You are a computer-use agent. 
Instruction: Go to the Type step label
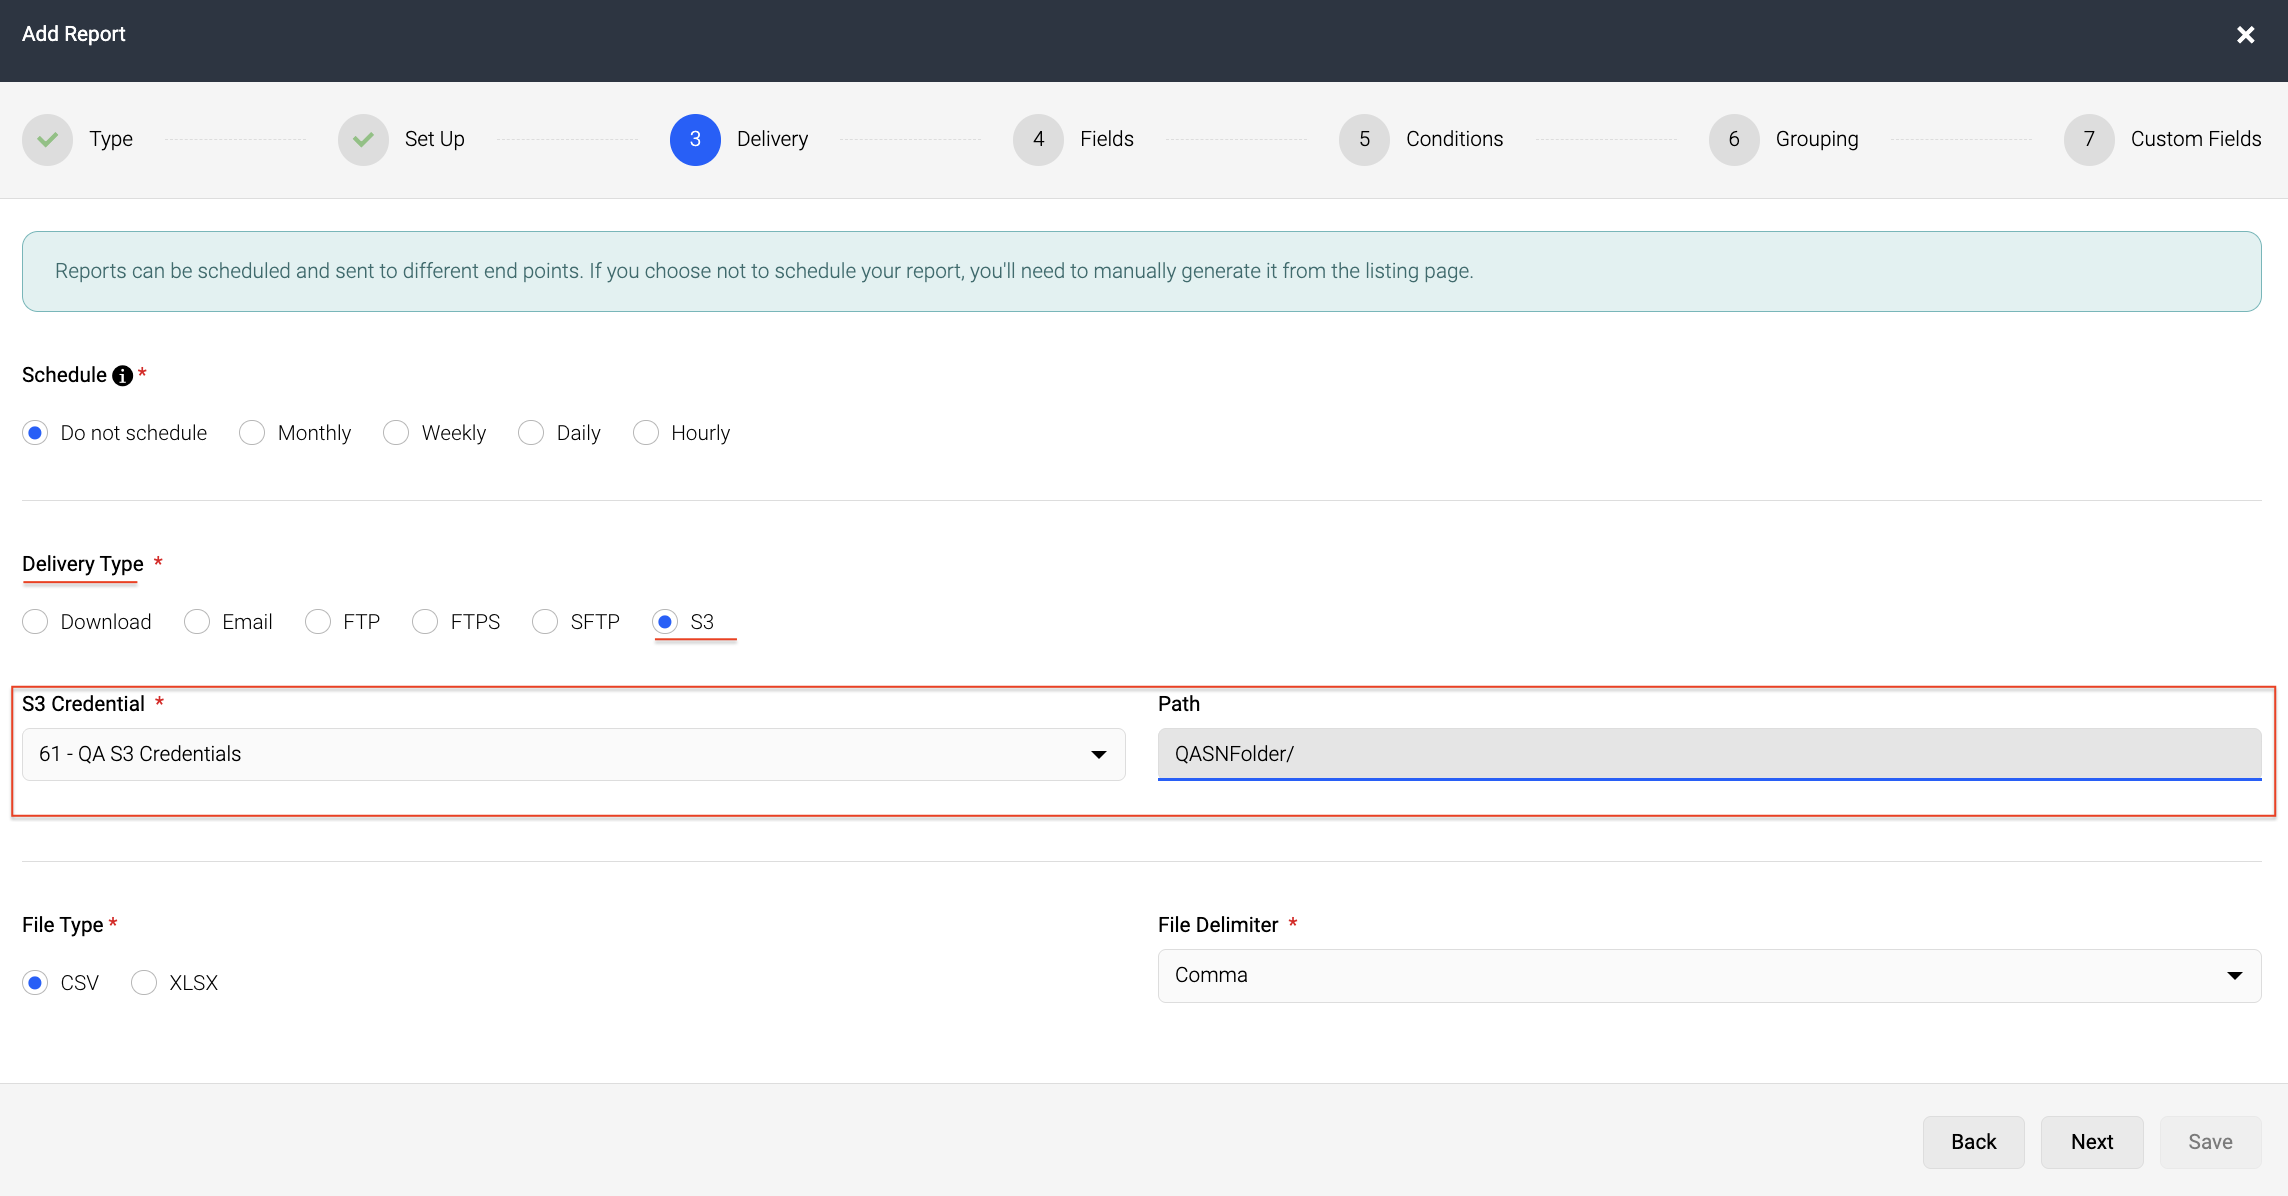(x=111, y=139)
